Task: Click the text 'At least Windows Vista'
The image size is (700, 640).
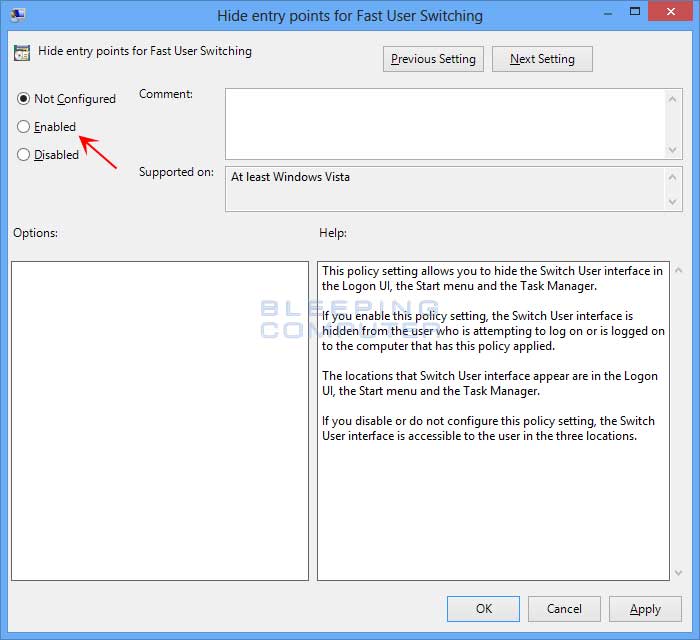Action: coord(291,177)
